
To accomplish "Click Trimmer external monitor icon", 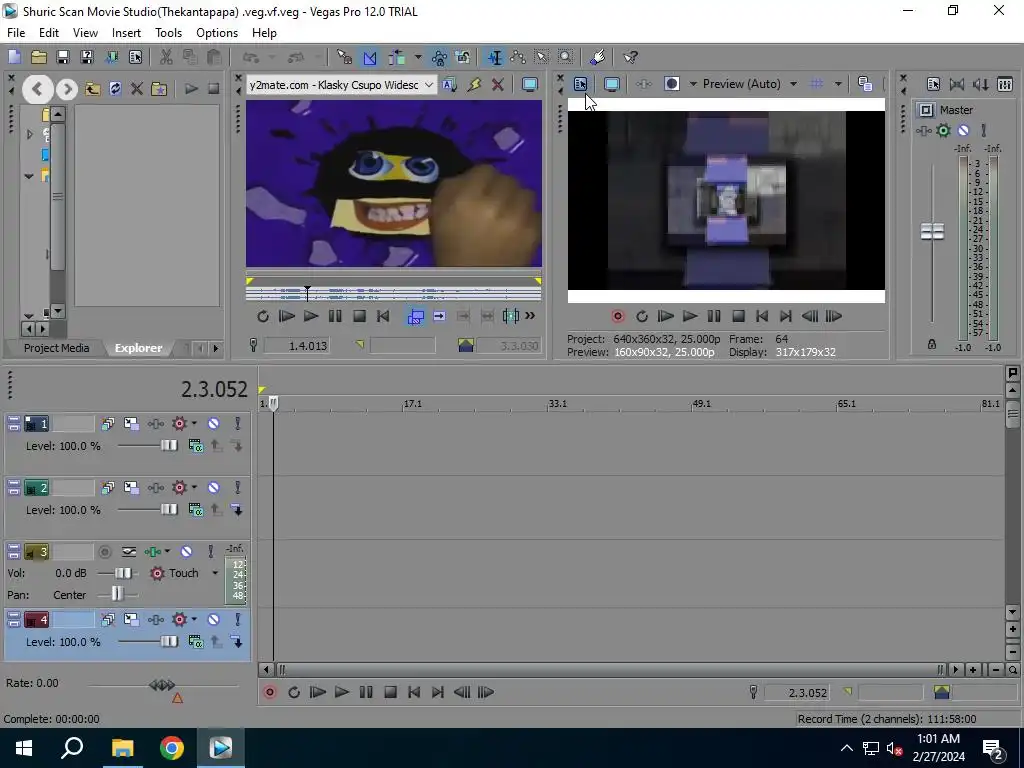I will click(530, 84).
